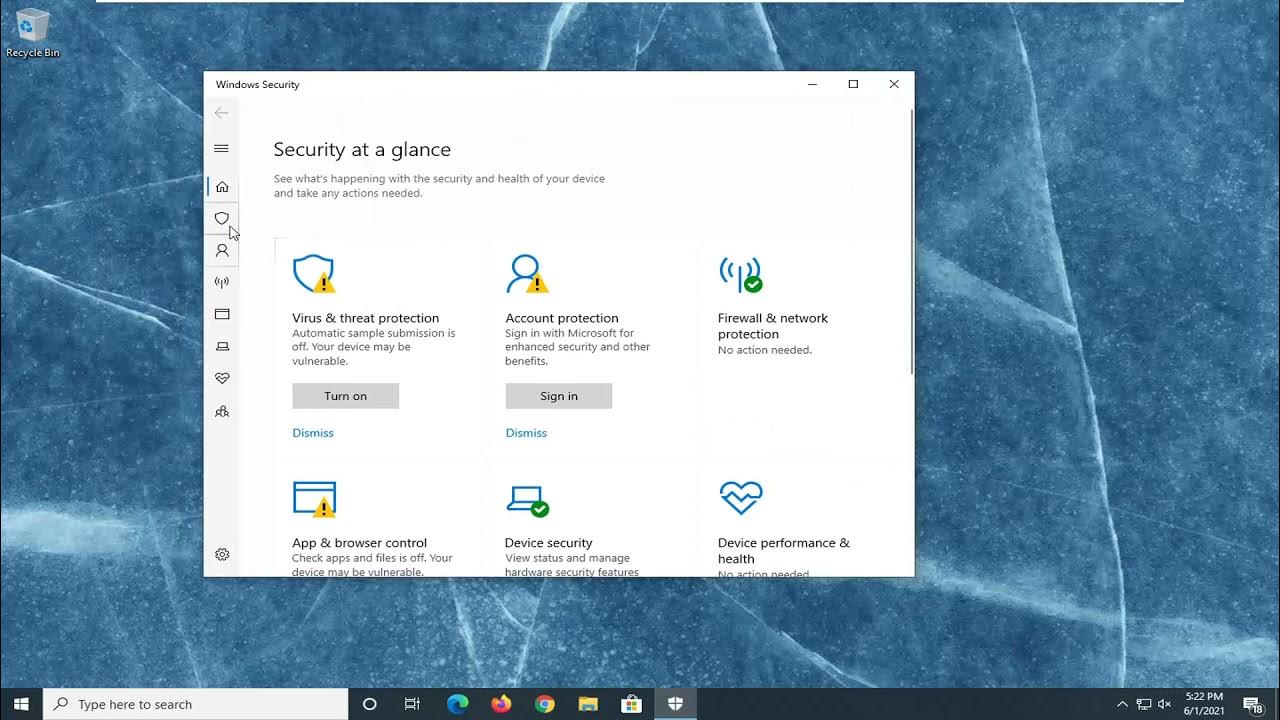Open Device performance heart icon in sidebar
1280x720 pixels.
click(x=222, y=378)
